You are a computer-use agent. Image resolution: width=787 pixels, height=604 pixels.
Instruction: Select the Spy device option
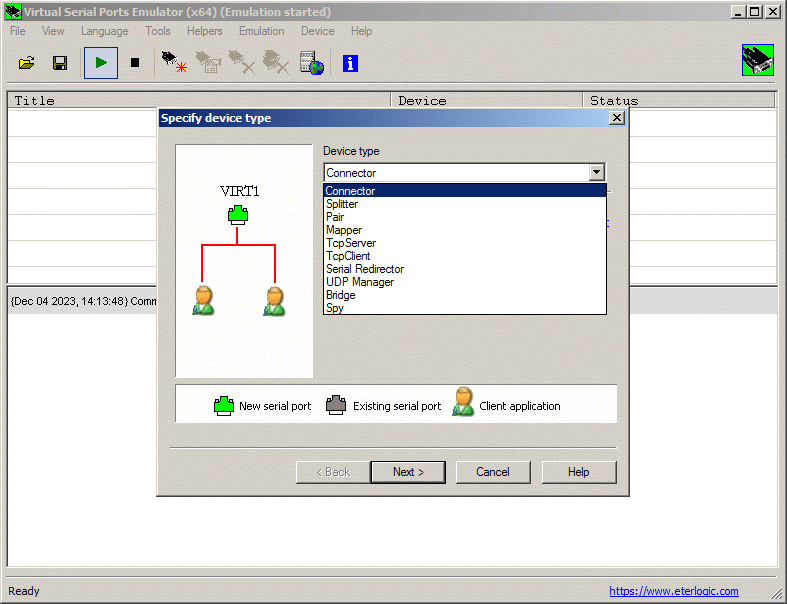(x=335, y=308)
